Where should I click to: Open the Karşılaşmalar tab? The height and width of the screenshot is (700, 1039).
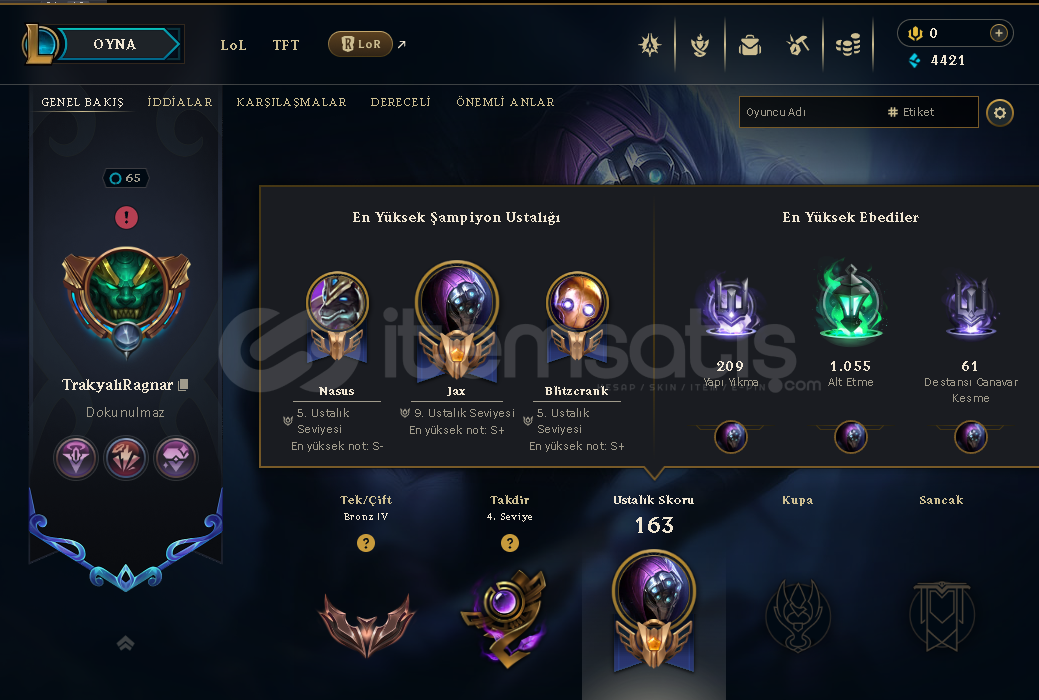click(x=292, y=102)
